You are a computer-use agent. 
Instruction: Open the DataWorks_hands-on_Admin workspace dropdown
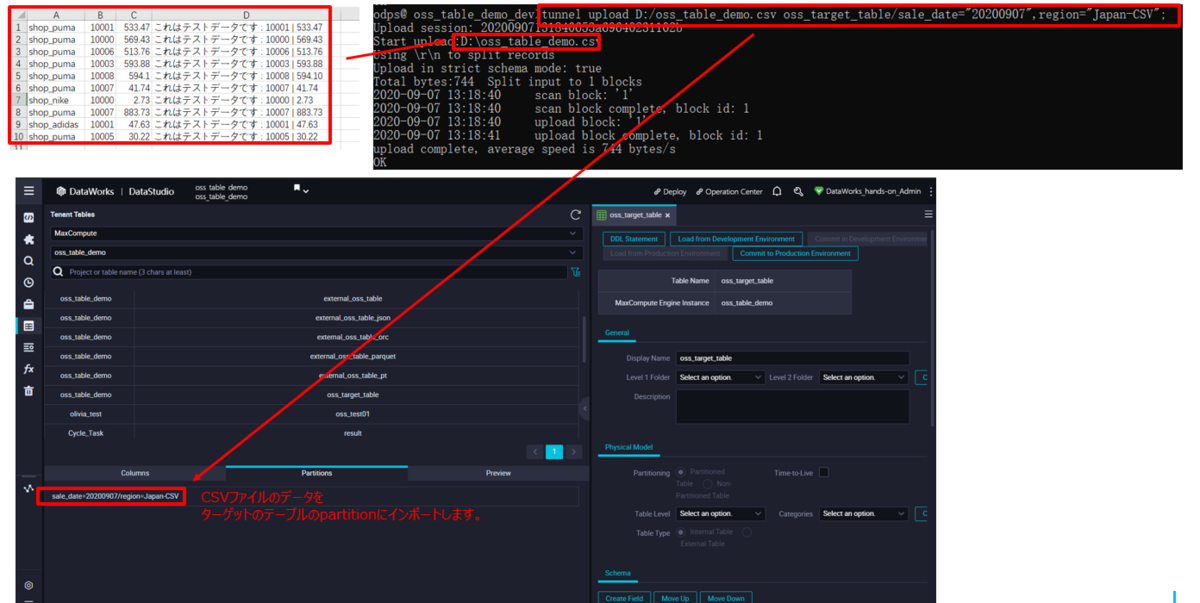click(x=868, y=191)
